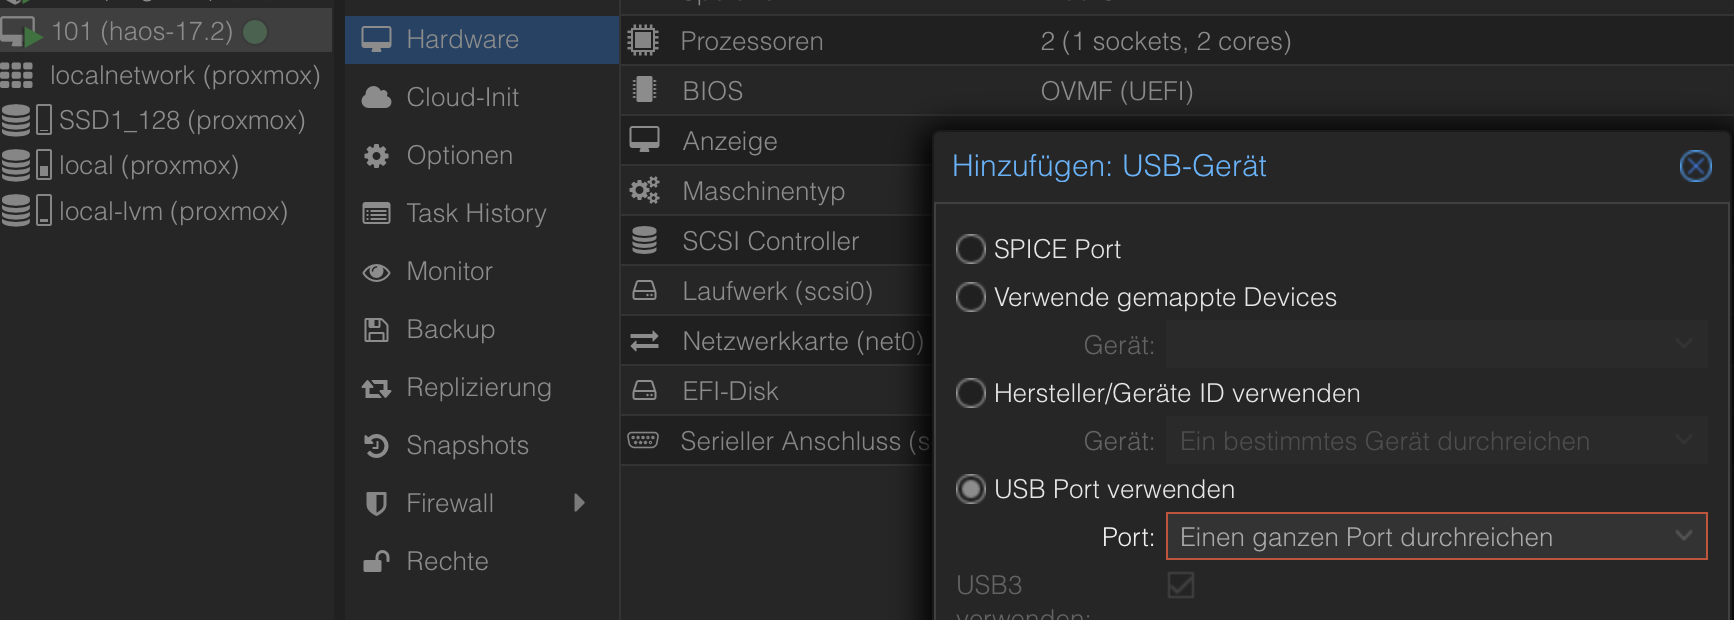This screenshot has height=620, width=1734.
Task: Click the Firewall shield icon
Action: (x=375, y=503)
